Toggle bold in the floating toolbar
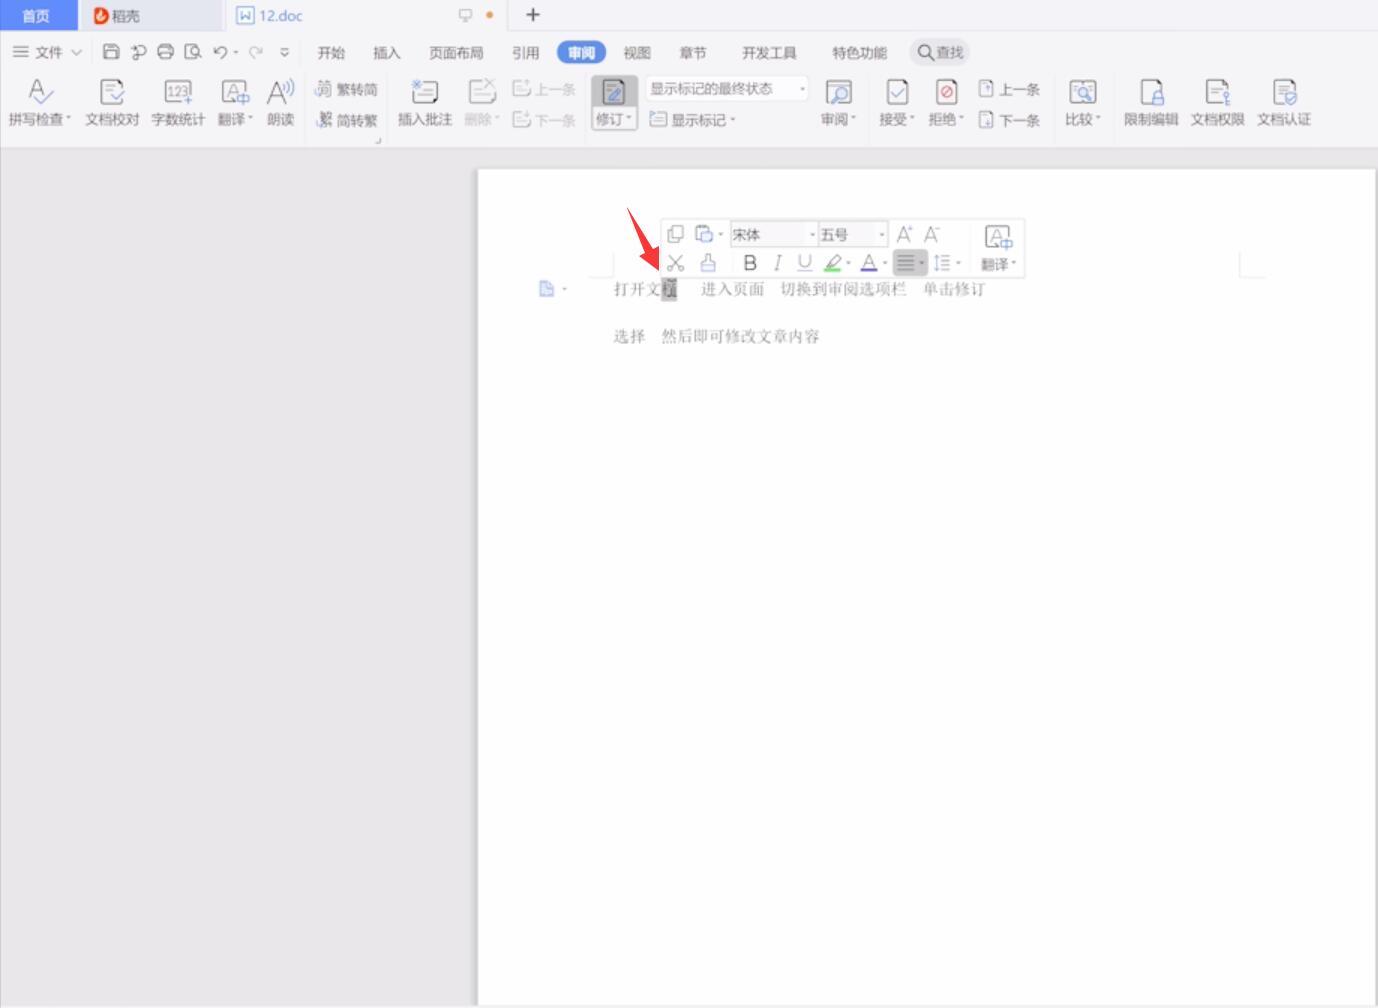This screenshot has height=1008, width=1378. [750, 263]
